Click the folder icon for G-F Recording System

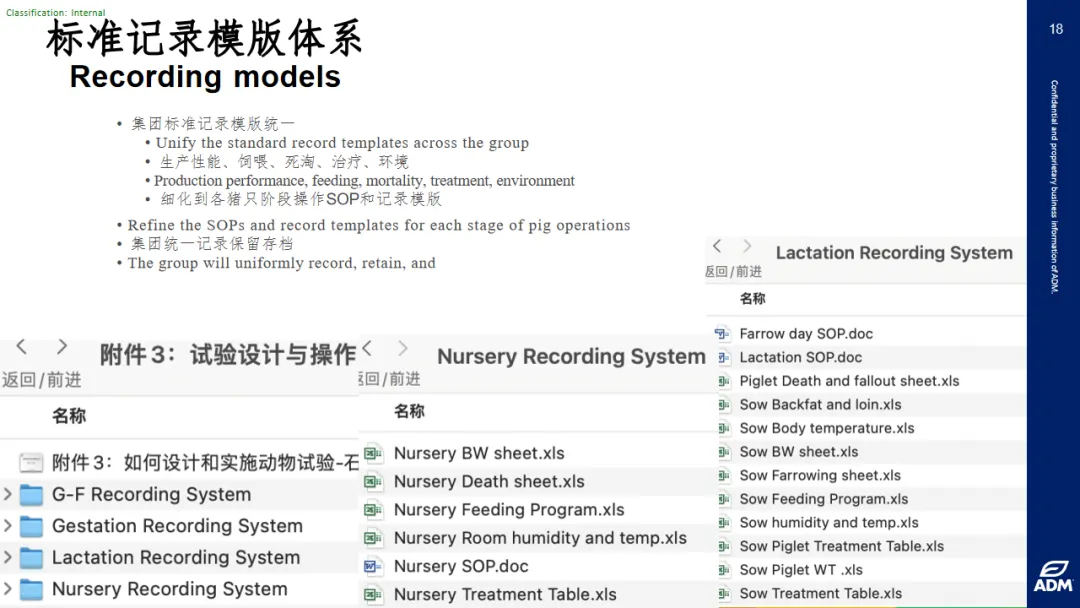click(x=32, y=495)
